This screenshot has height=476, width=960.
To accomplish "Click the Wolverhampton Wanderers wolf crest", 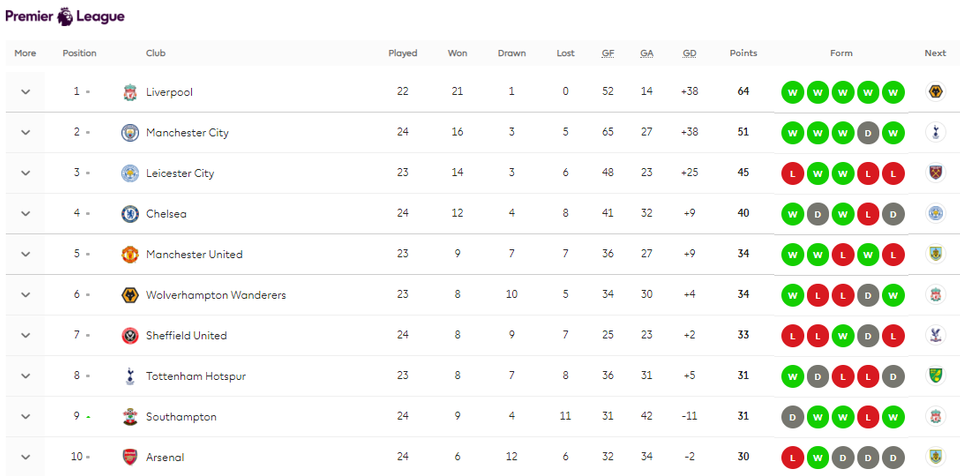I will click(130, 295).
